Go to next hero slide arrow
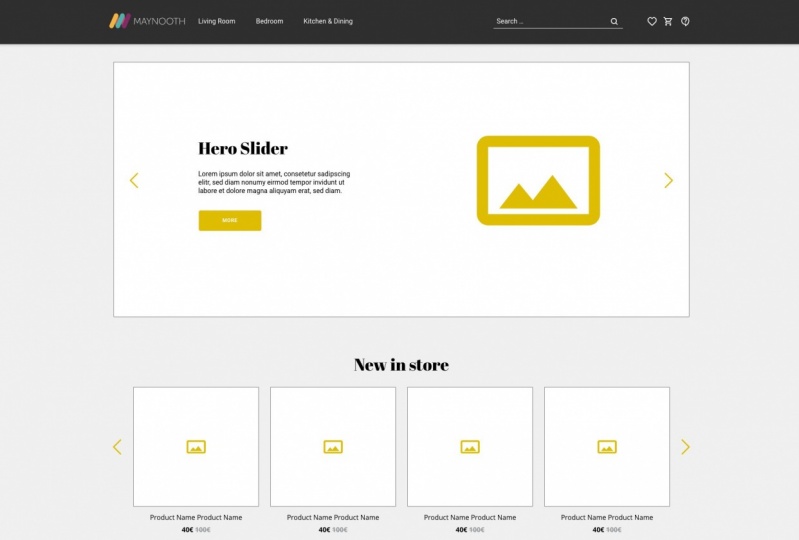This screenshot has height=540, width=799. [x=669, y=180]
